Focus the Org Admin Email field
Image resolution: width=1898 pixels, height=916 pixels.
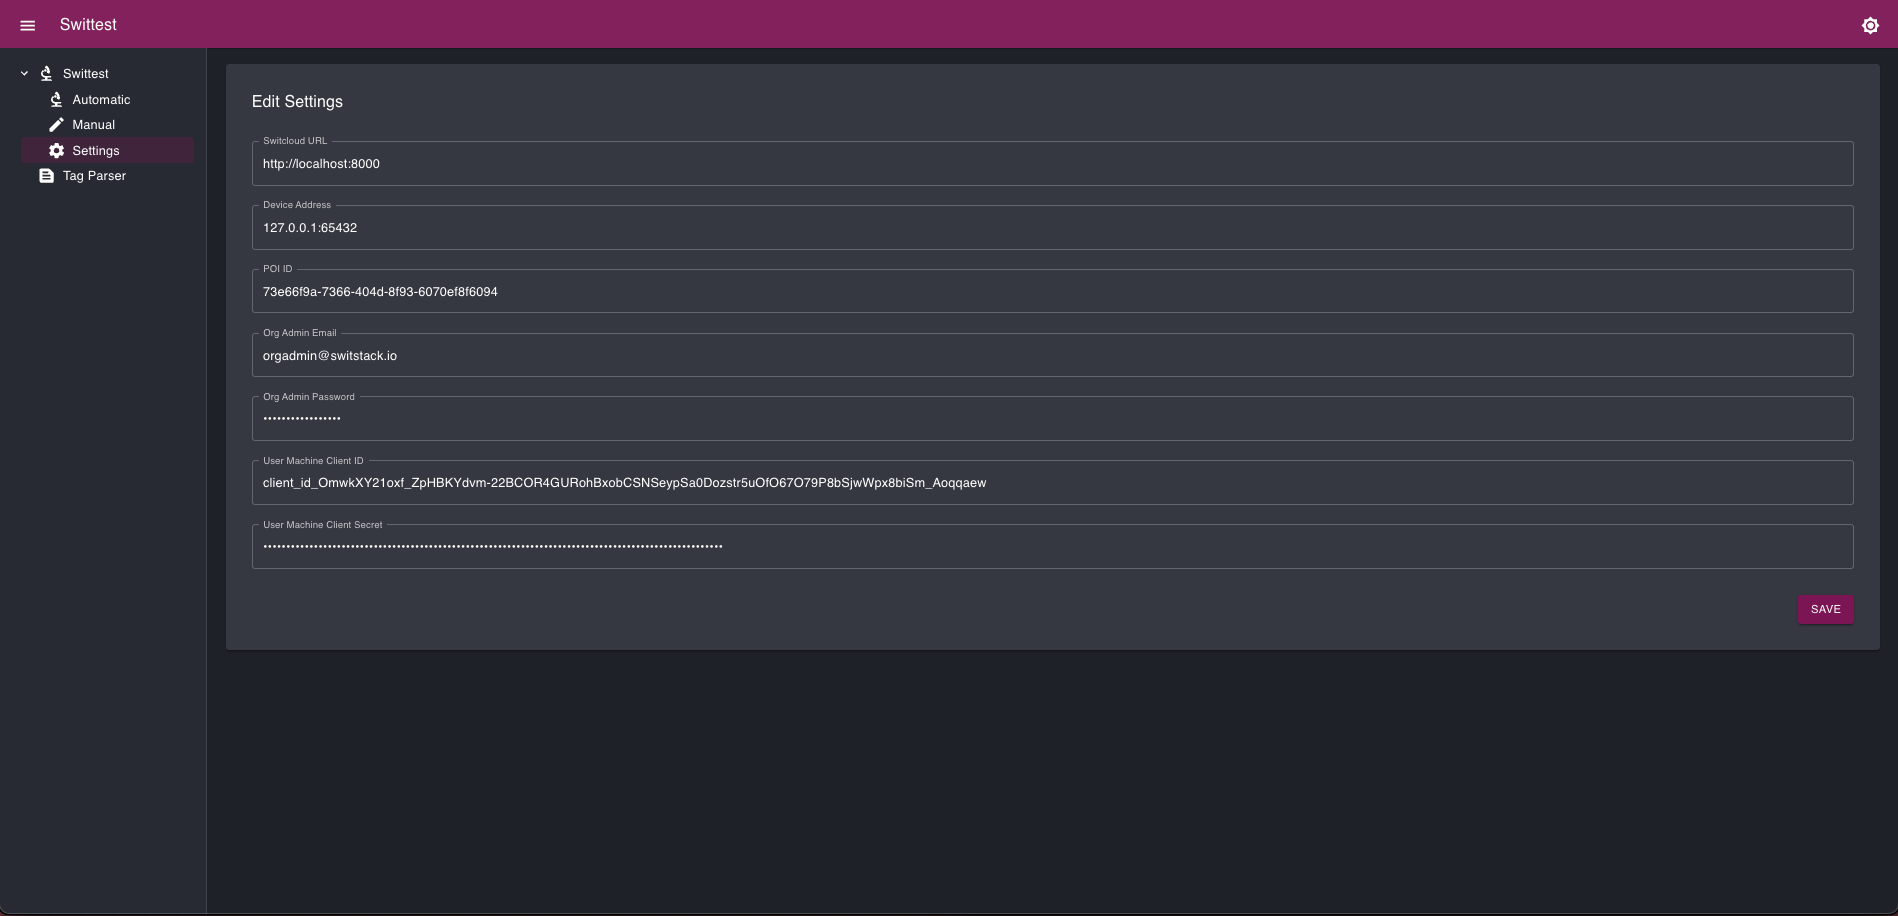(x=1052, y=355)
